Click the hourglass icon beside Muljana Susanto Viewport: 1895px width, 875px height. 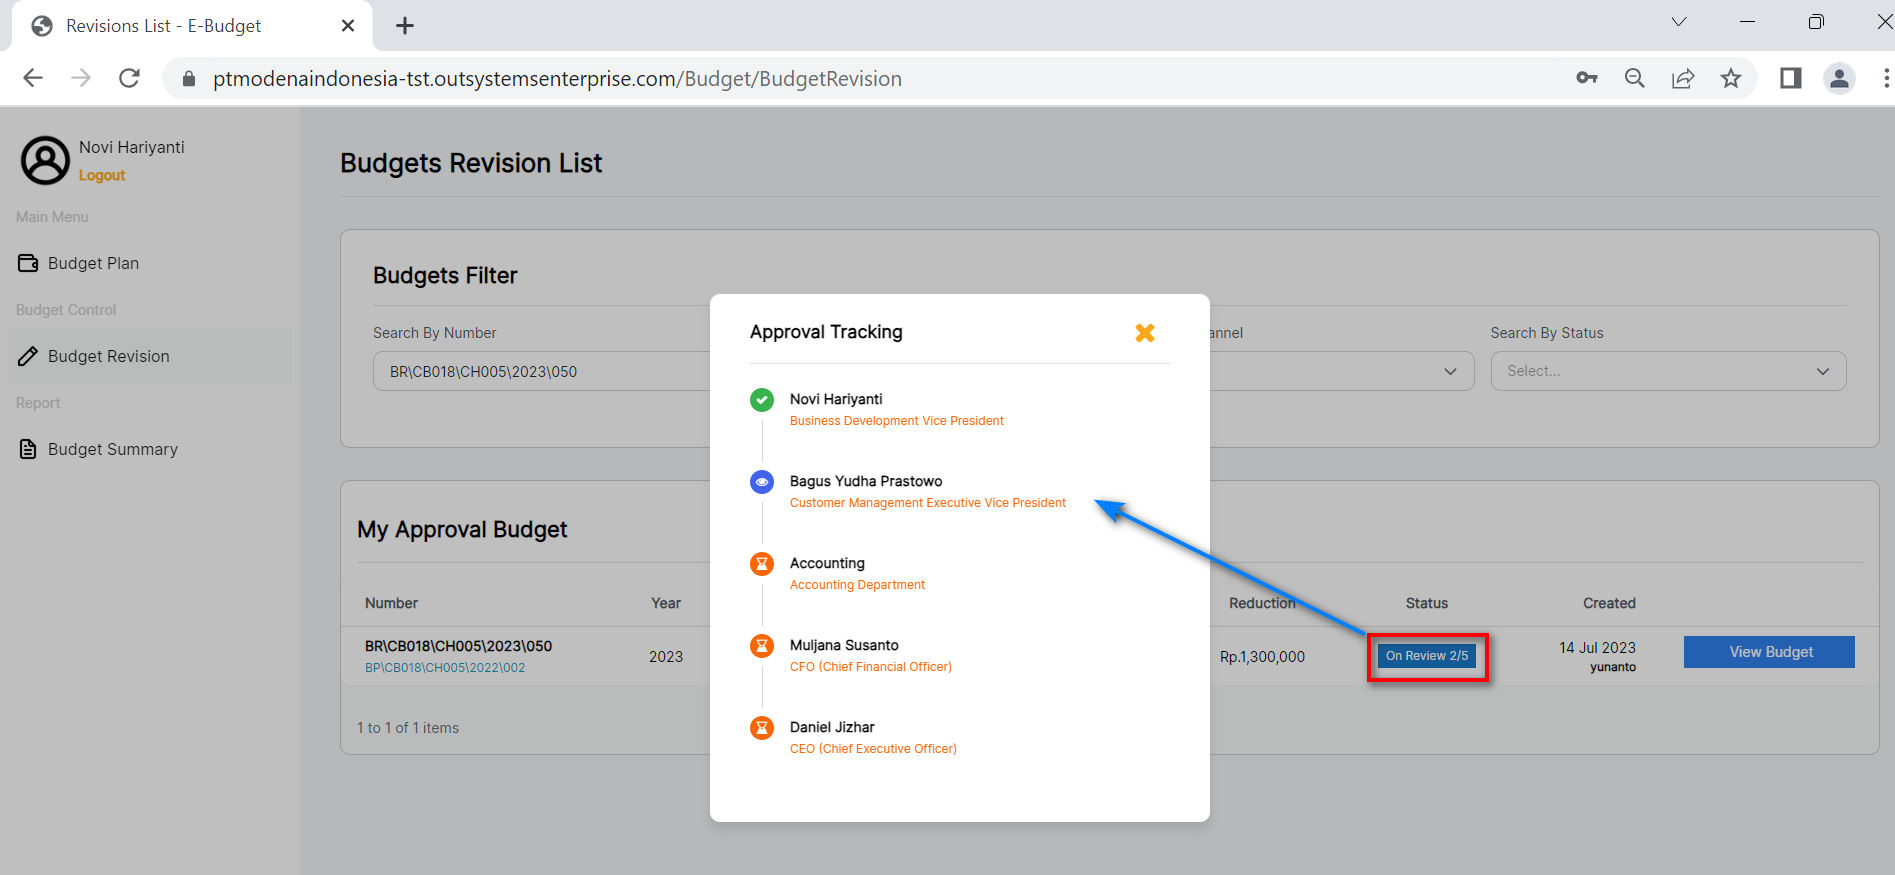pyautogui.click(x=762, y=646)
